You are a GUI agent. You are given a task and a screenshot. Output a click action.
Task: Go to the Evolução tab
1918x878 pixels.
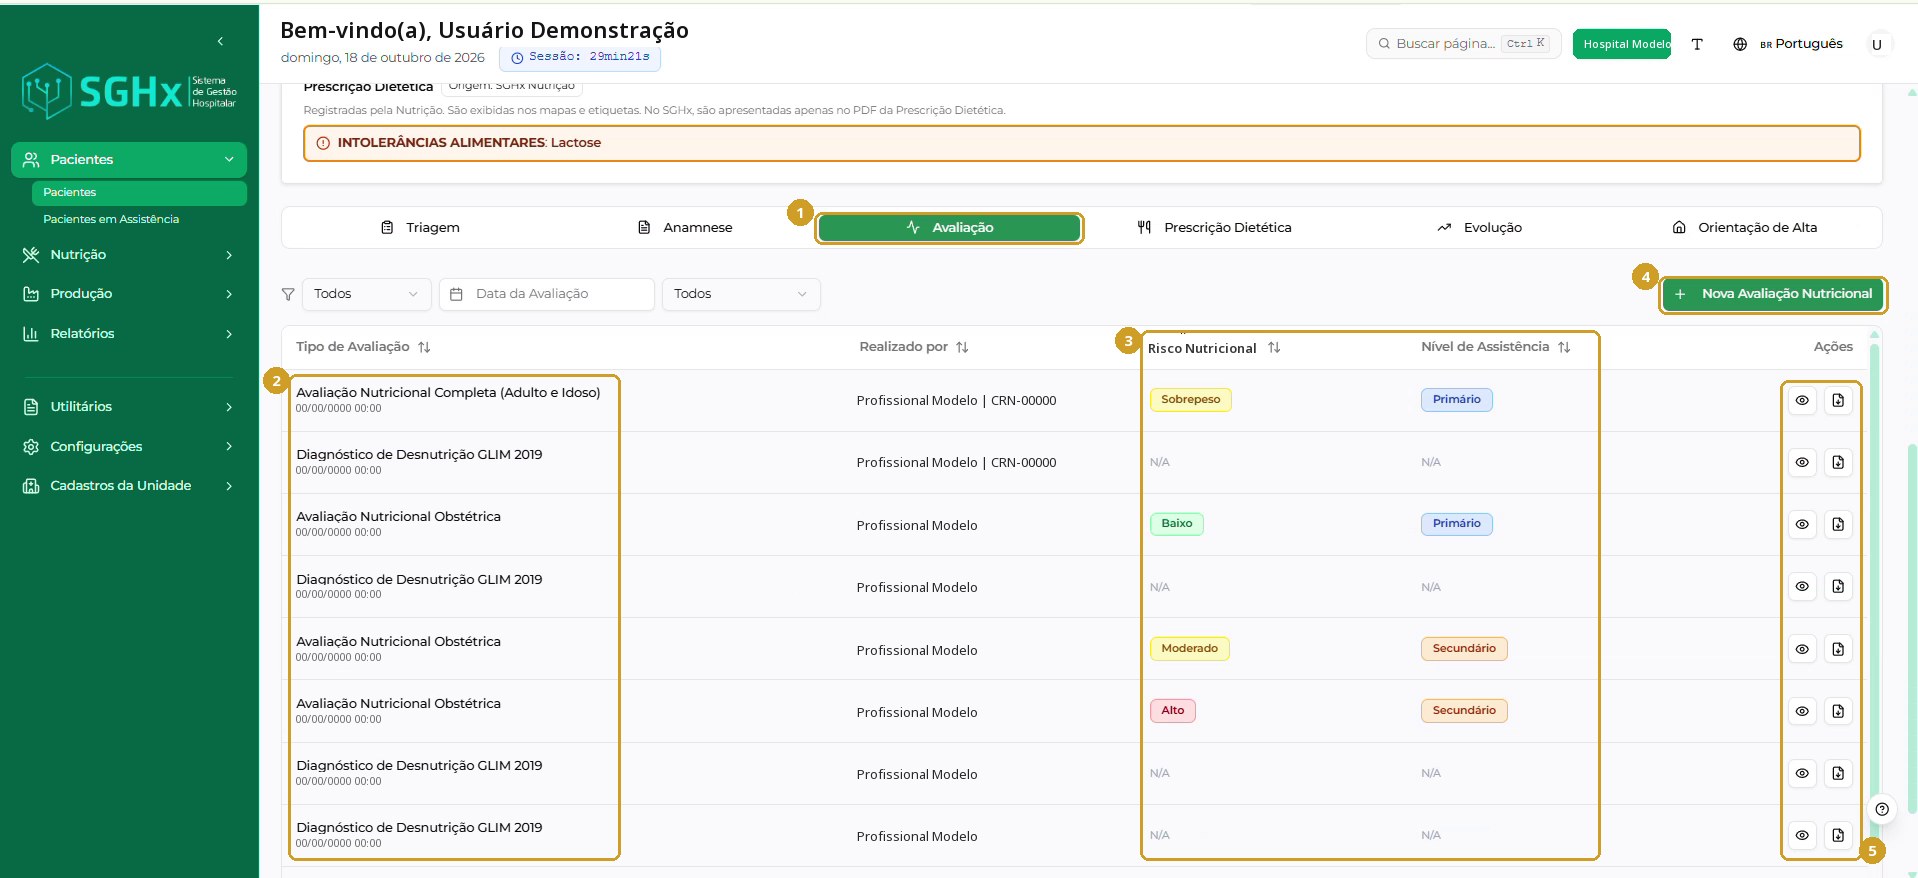[1479, 228]
